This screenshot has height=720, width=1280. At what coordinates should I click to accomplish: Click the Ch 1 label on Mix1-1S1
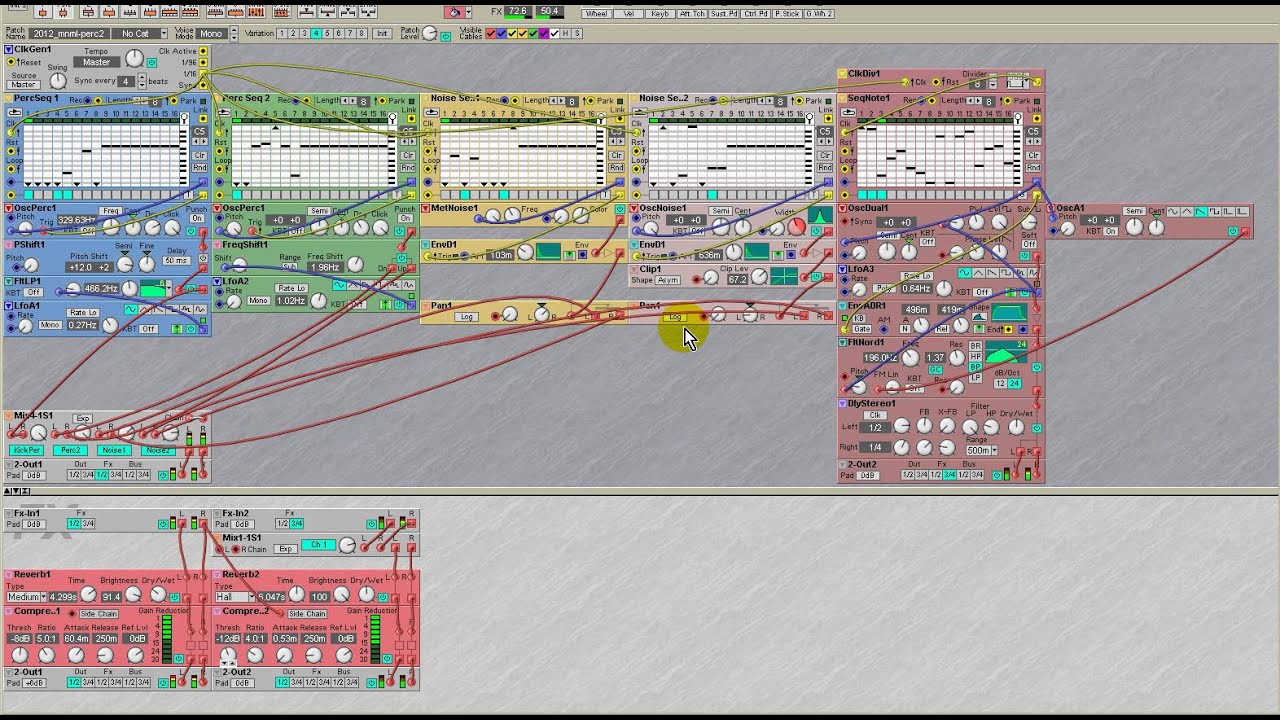[x=318, y=545]
